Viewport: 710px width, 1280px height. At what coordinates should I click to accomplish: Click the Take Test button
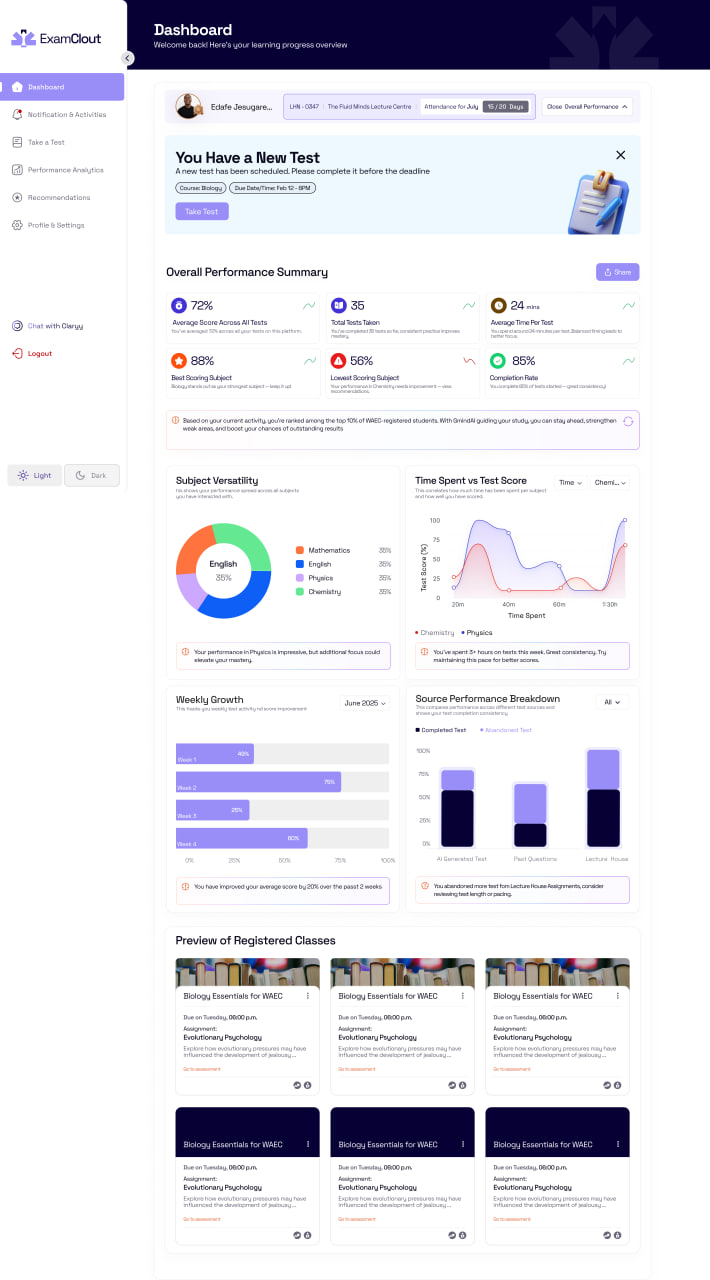pyautogui.click(x=202, y=212)
